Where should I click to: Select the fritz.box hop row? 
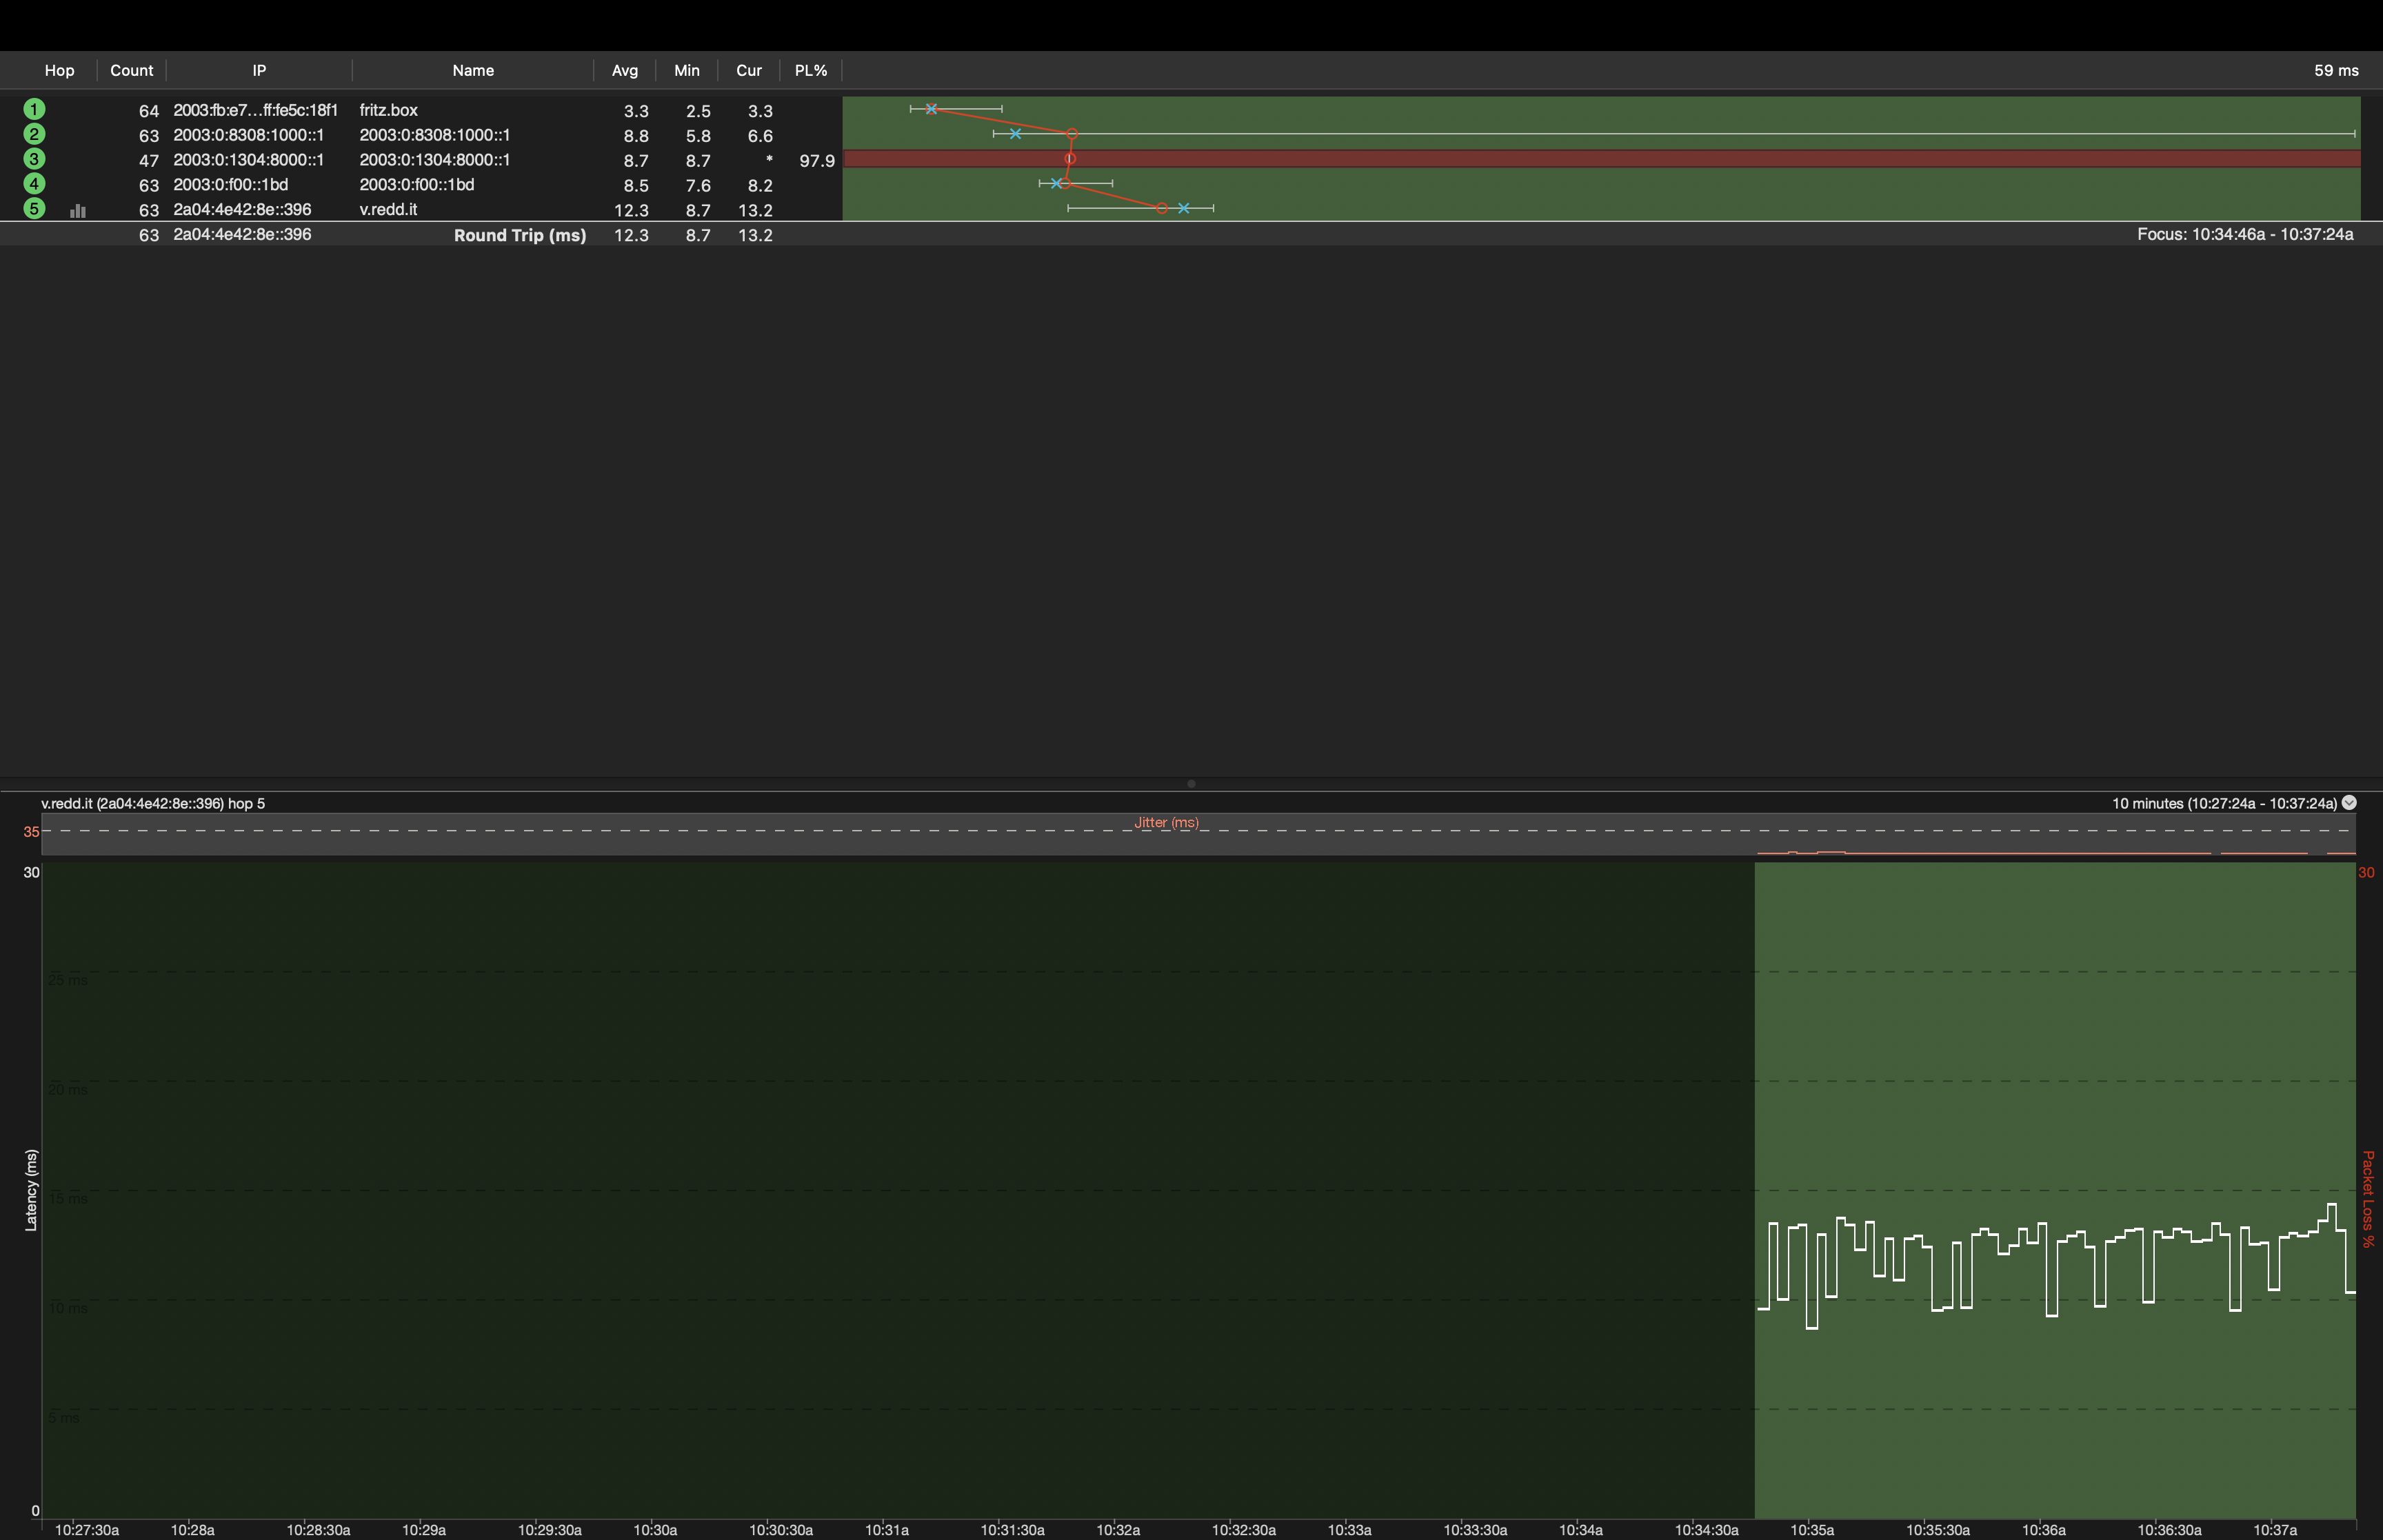click(388, 110)
